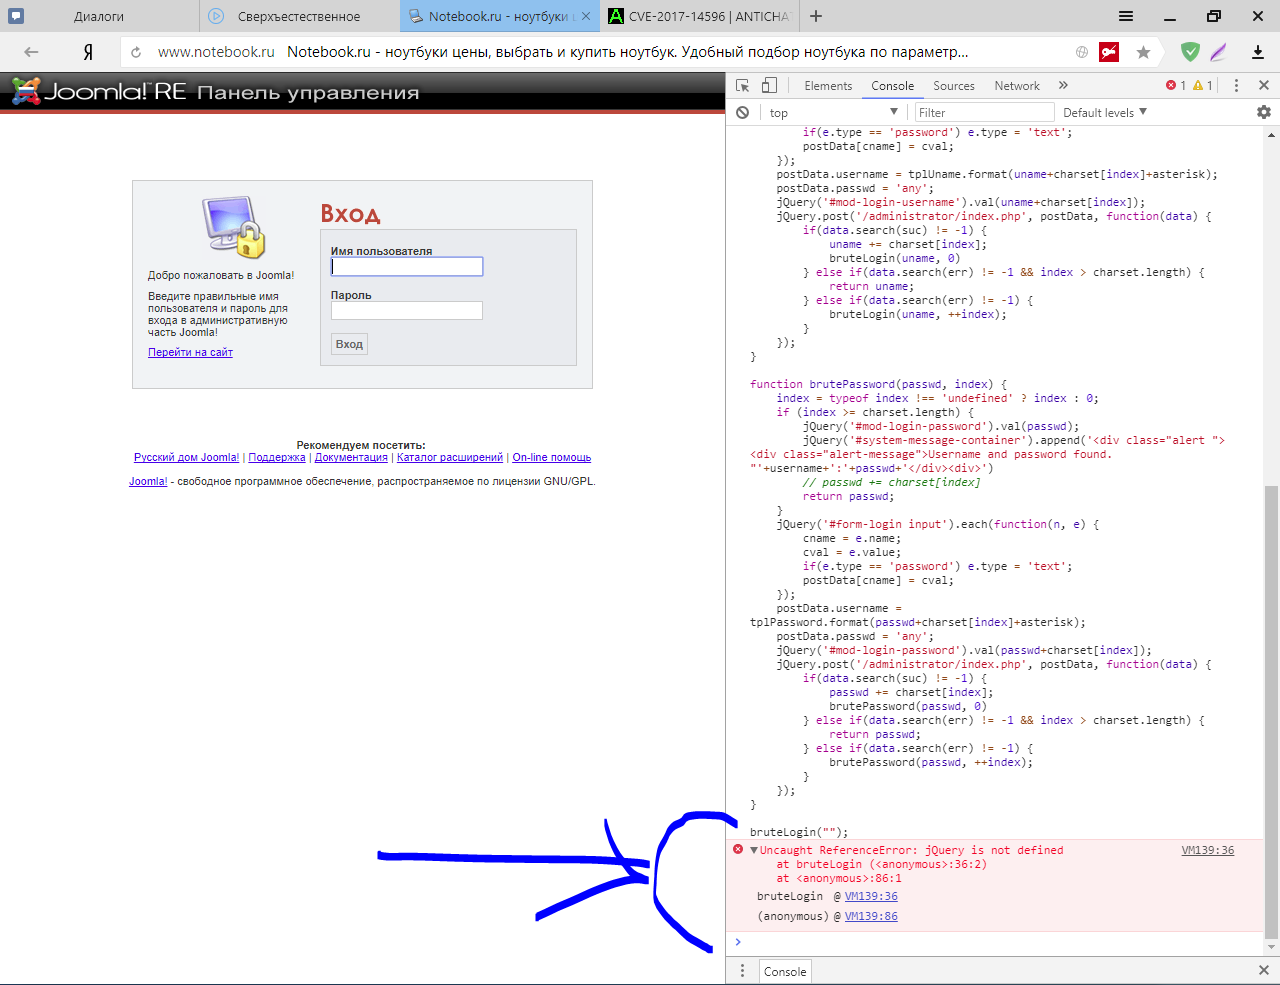Image resolution: width=1280 pixels, height=985 pixels.
Task: Open the drawer kebab menu at bottom
Action: pos(742,971)
